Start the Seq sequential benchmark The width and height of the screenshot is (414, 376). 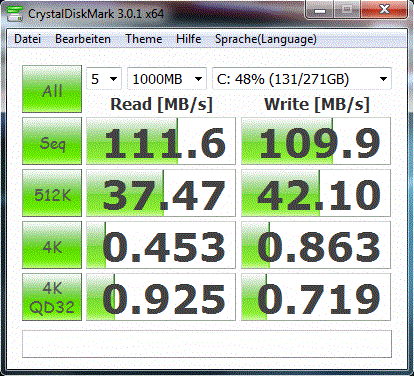[52, 141]
